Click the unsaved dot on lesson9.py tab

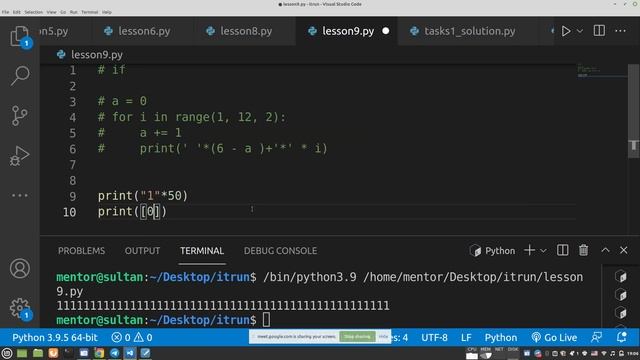[385, 31]
